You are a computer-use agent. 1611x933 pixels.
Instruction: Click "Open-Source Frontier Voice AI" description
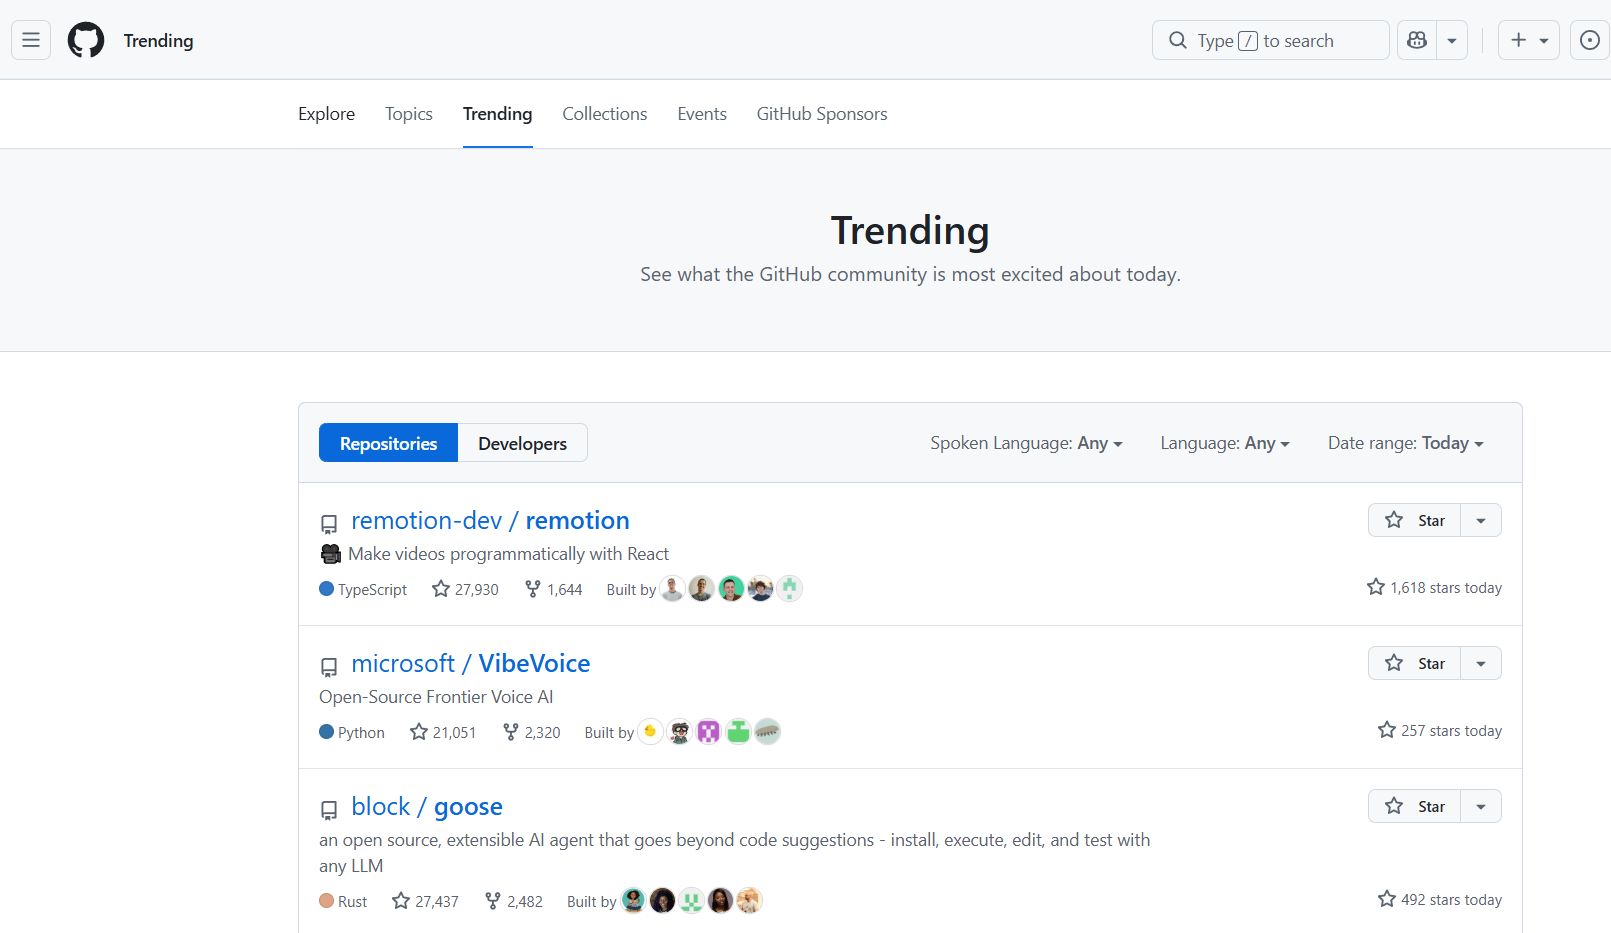point(436,697)
